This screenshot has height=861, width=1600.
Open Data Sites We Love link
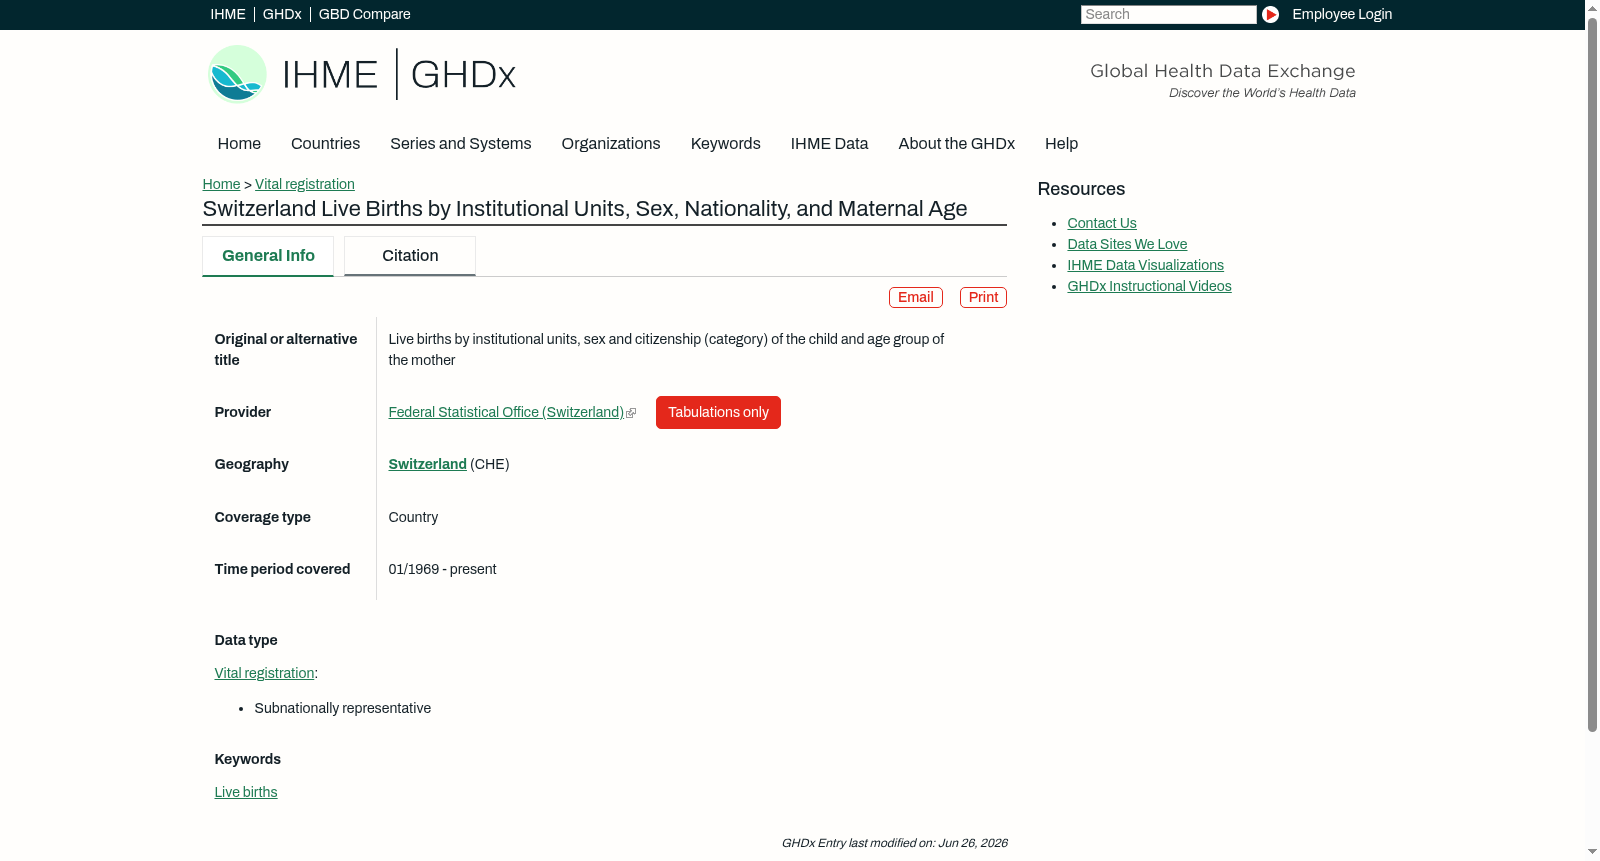click(x=1127, y=245)
